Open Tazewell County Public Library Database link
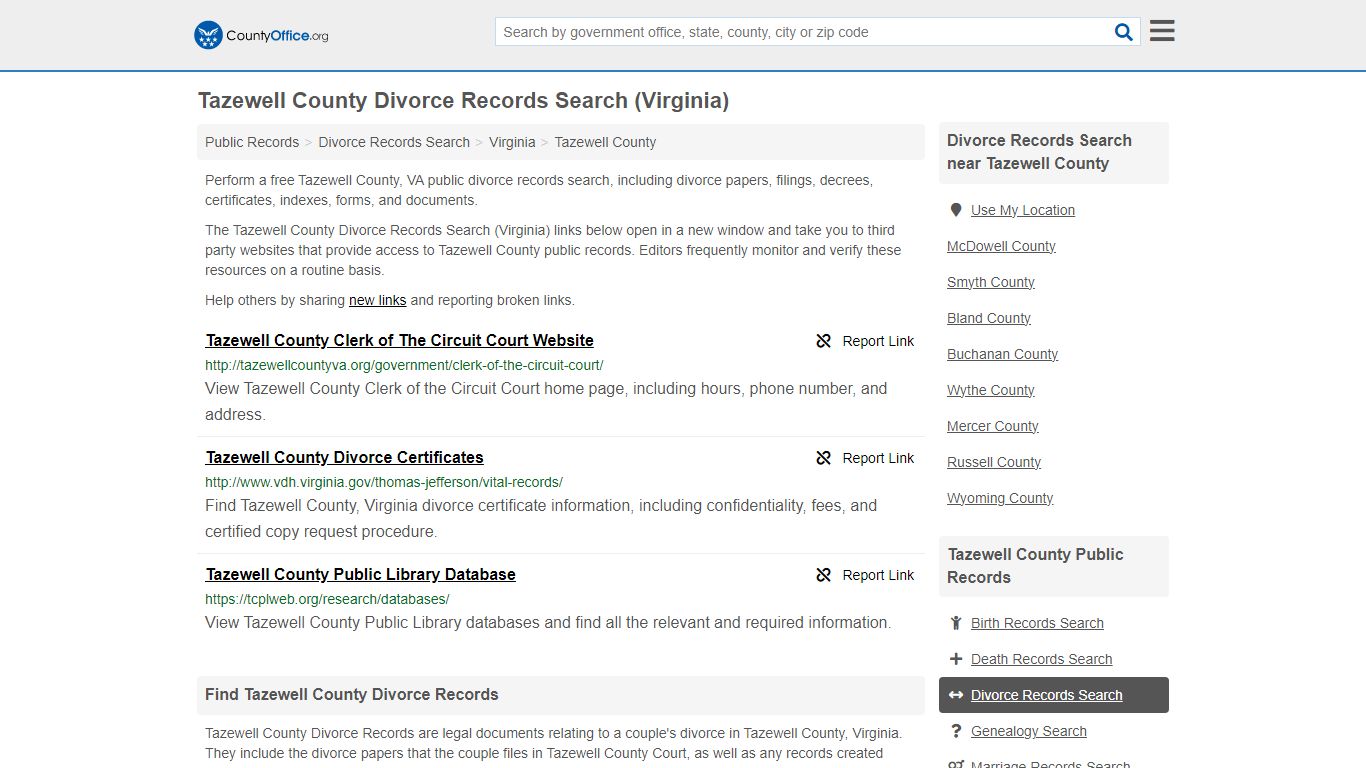This screenshot has height=768, width=1366. pyautogui.click(x=361, y=574)
